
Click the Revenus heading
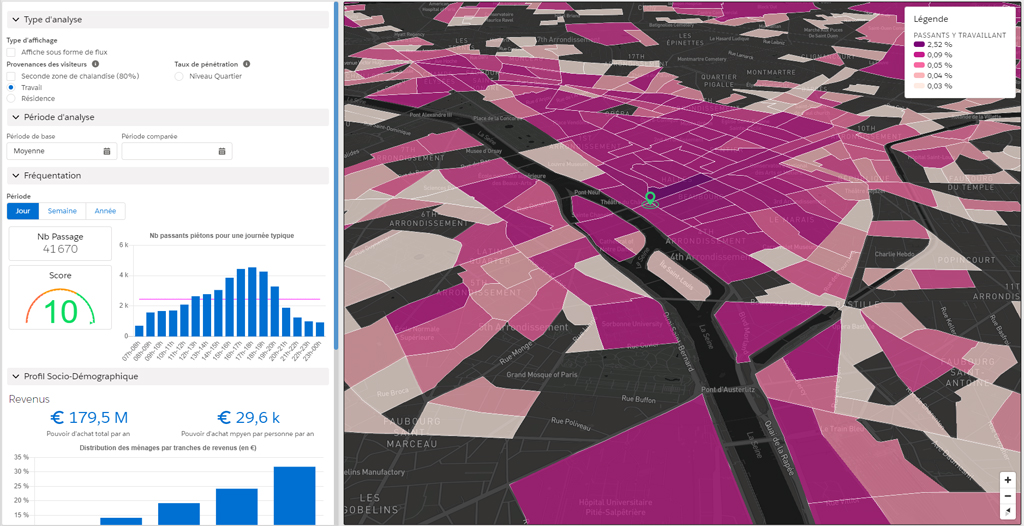pos(29,399)
